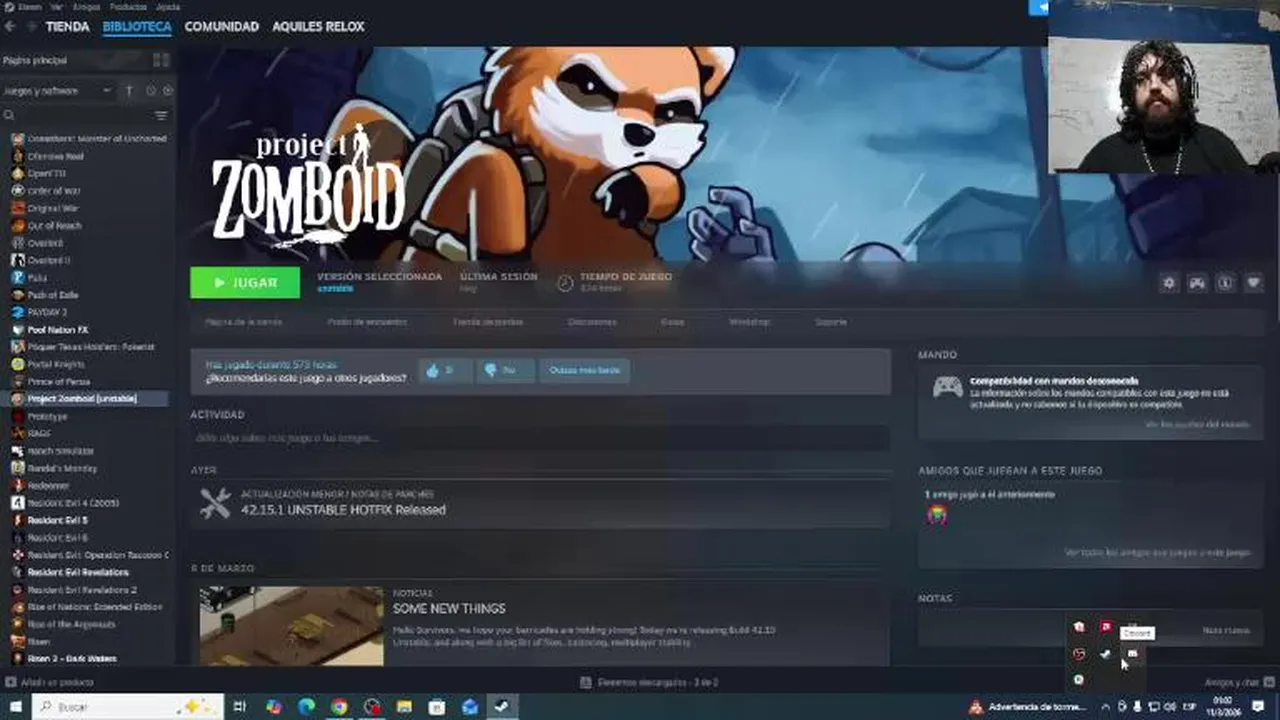Open the Windows notification center icon
1280x720 pixels.
(1258, 707)
